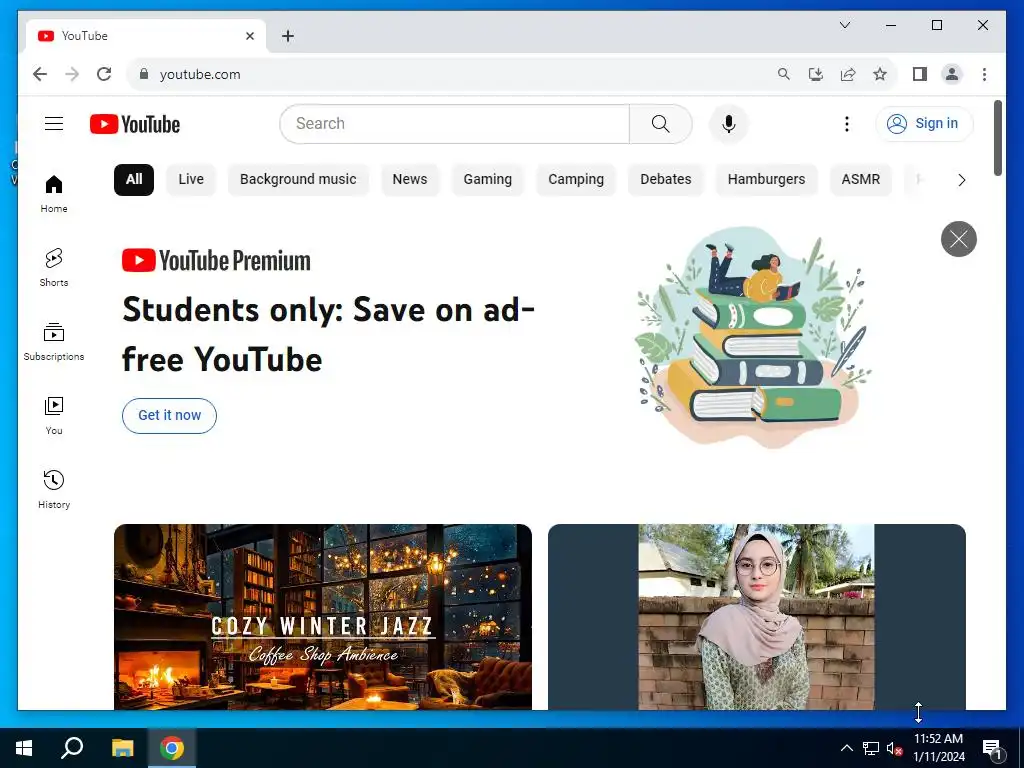Click the YouTube logo

pos(135,124)
